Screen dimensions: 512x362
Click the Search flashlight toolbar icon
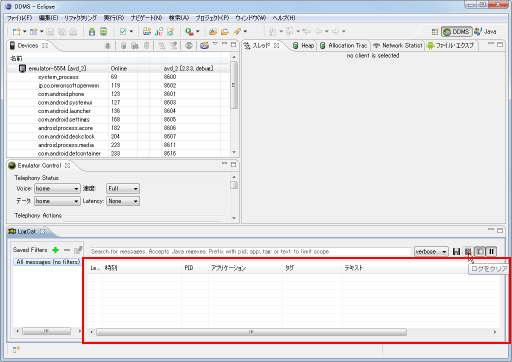237,32
